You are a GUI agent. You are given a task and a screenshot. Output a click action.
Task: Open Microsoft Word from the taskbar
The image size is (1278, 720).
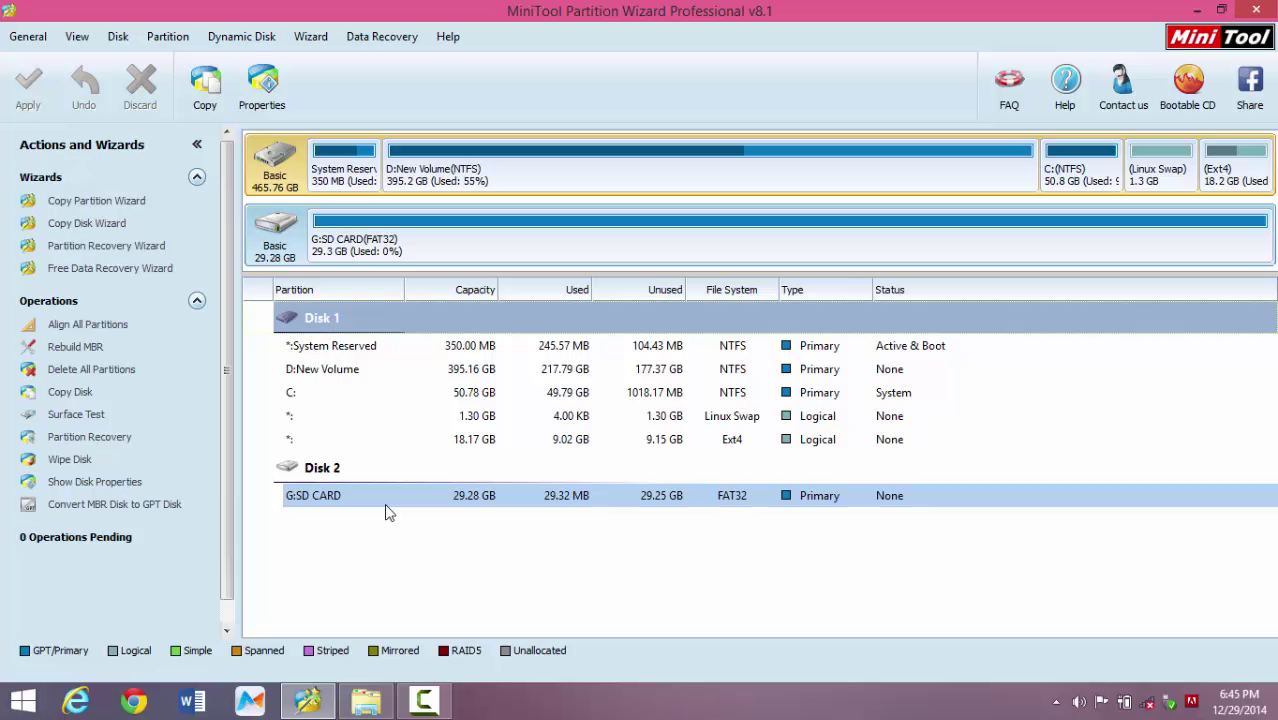[x=192, y=701]
